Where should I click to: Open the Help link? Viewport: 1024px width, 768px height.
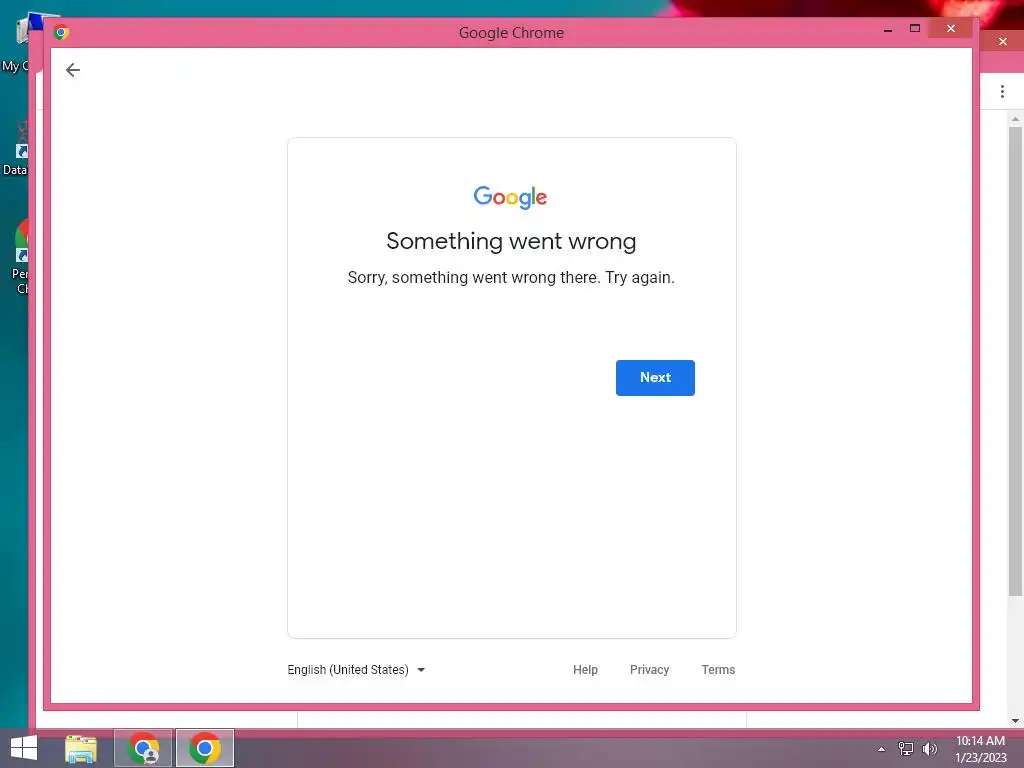pyautogui.click(x=585, y=669)
